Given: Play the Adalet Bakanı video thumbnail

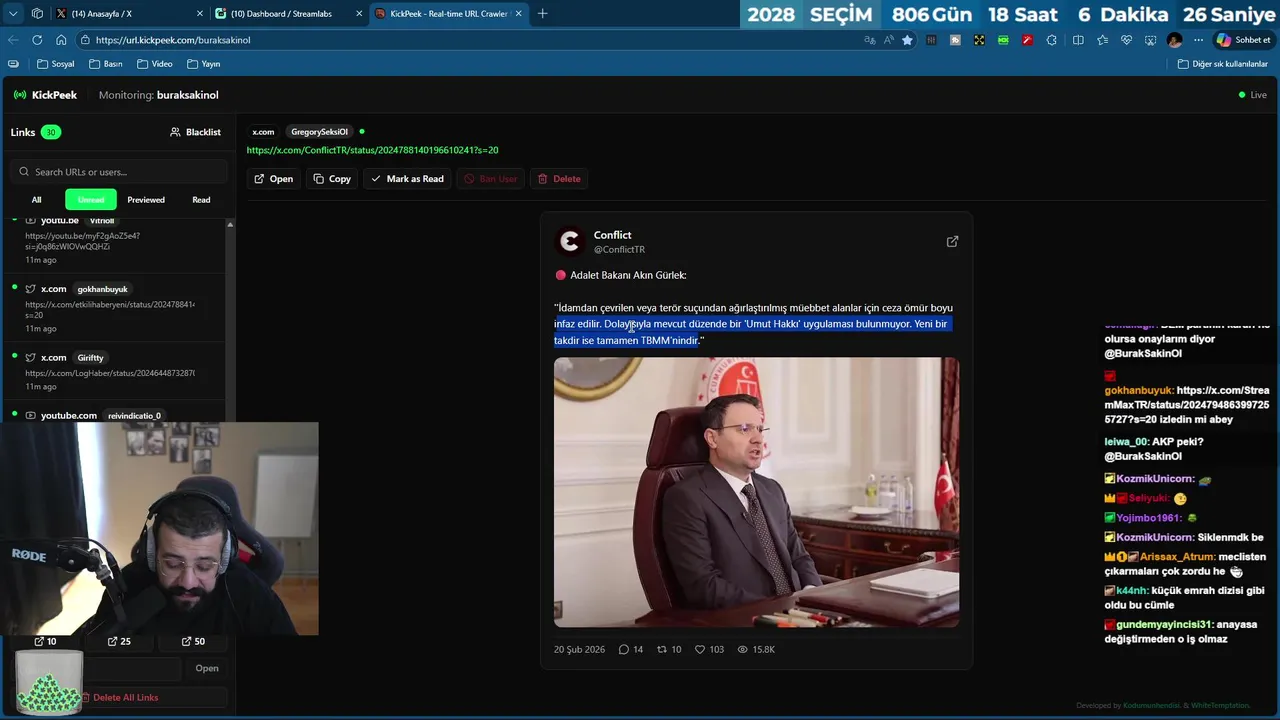Looking at the screenshot, I should [756, 492].
